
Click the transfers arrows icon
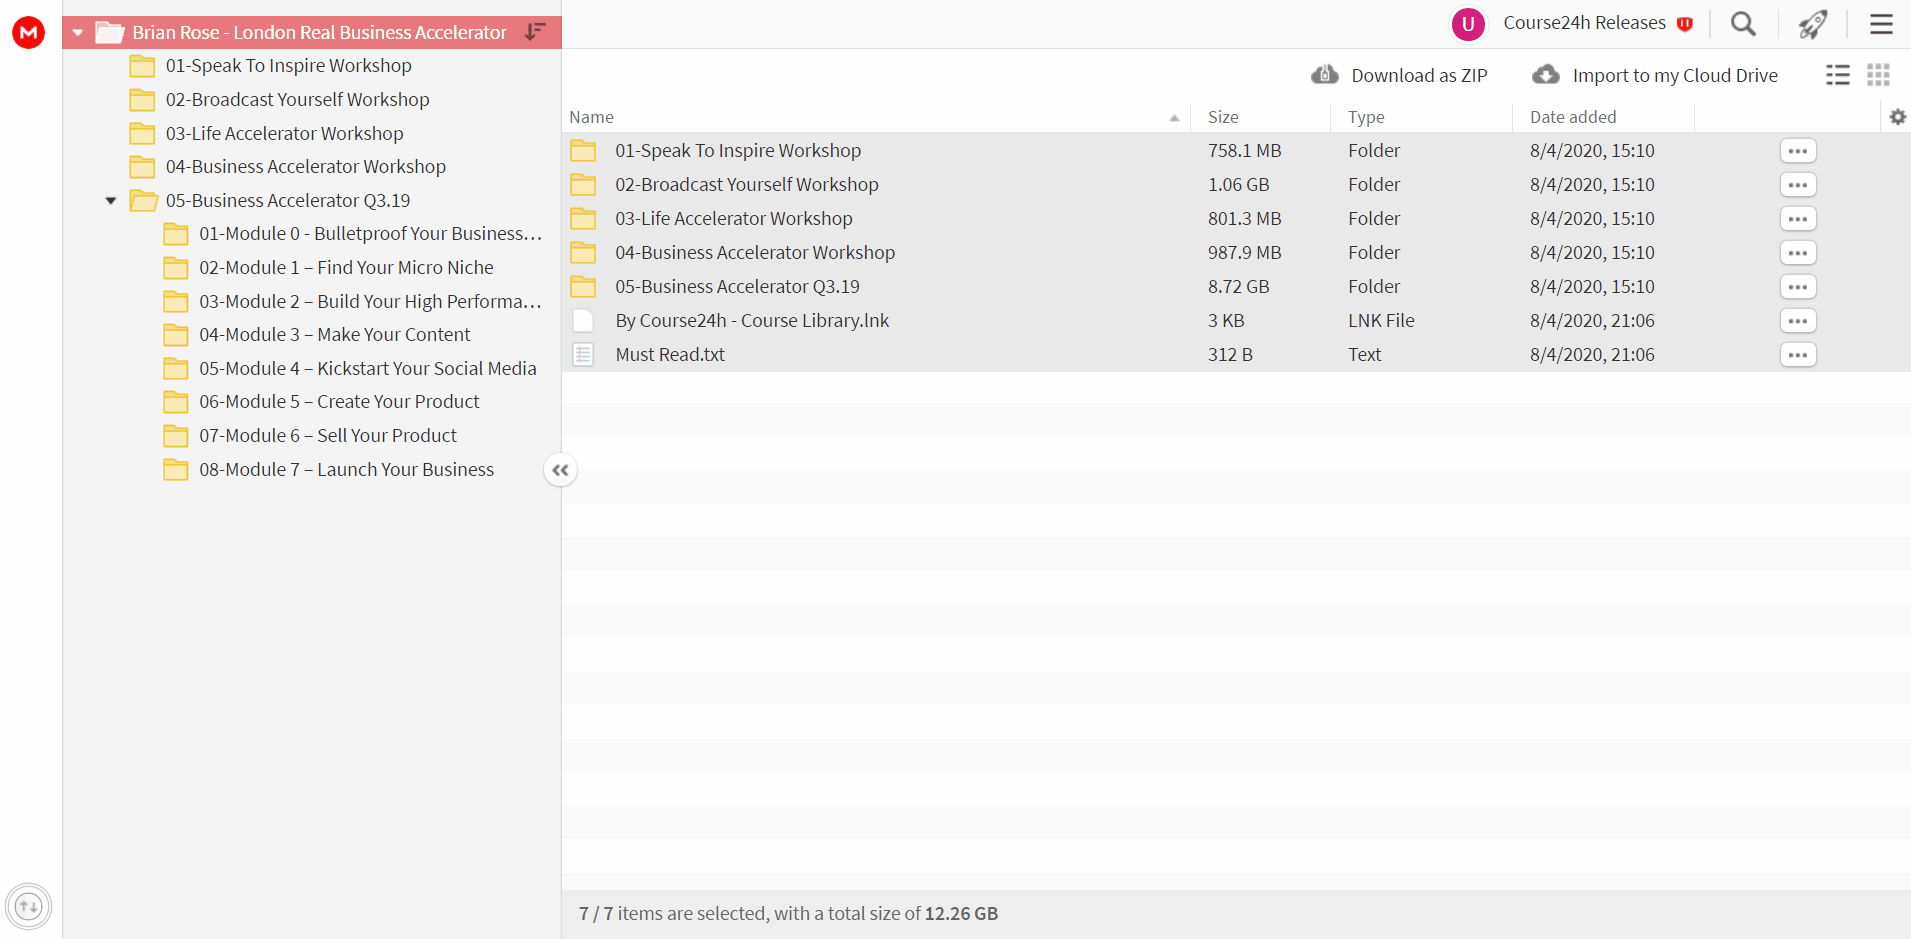pyautogui.click(x=29, y=907)
